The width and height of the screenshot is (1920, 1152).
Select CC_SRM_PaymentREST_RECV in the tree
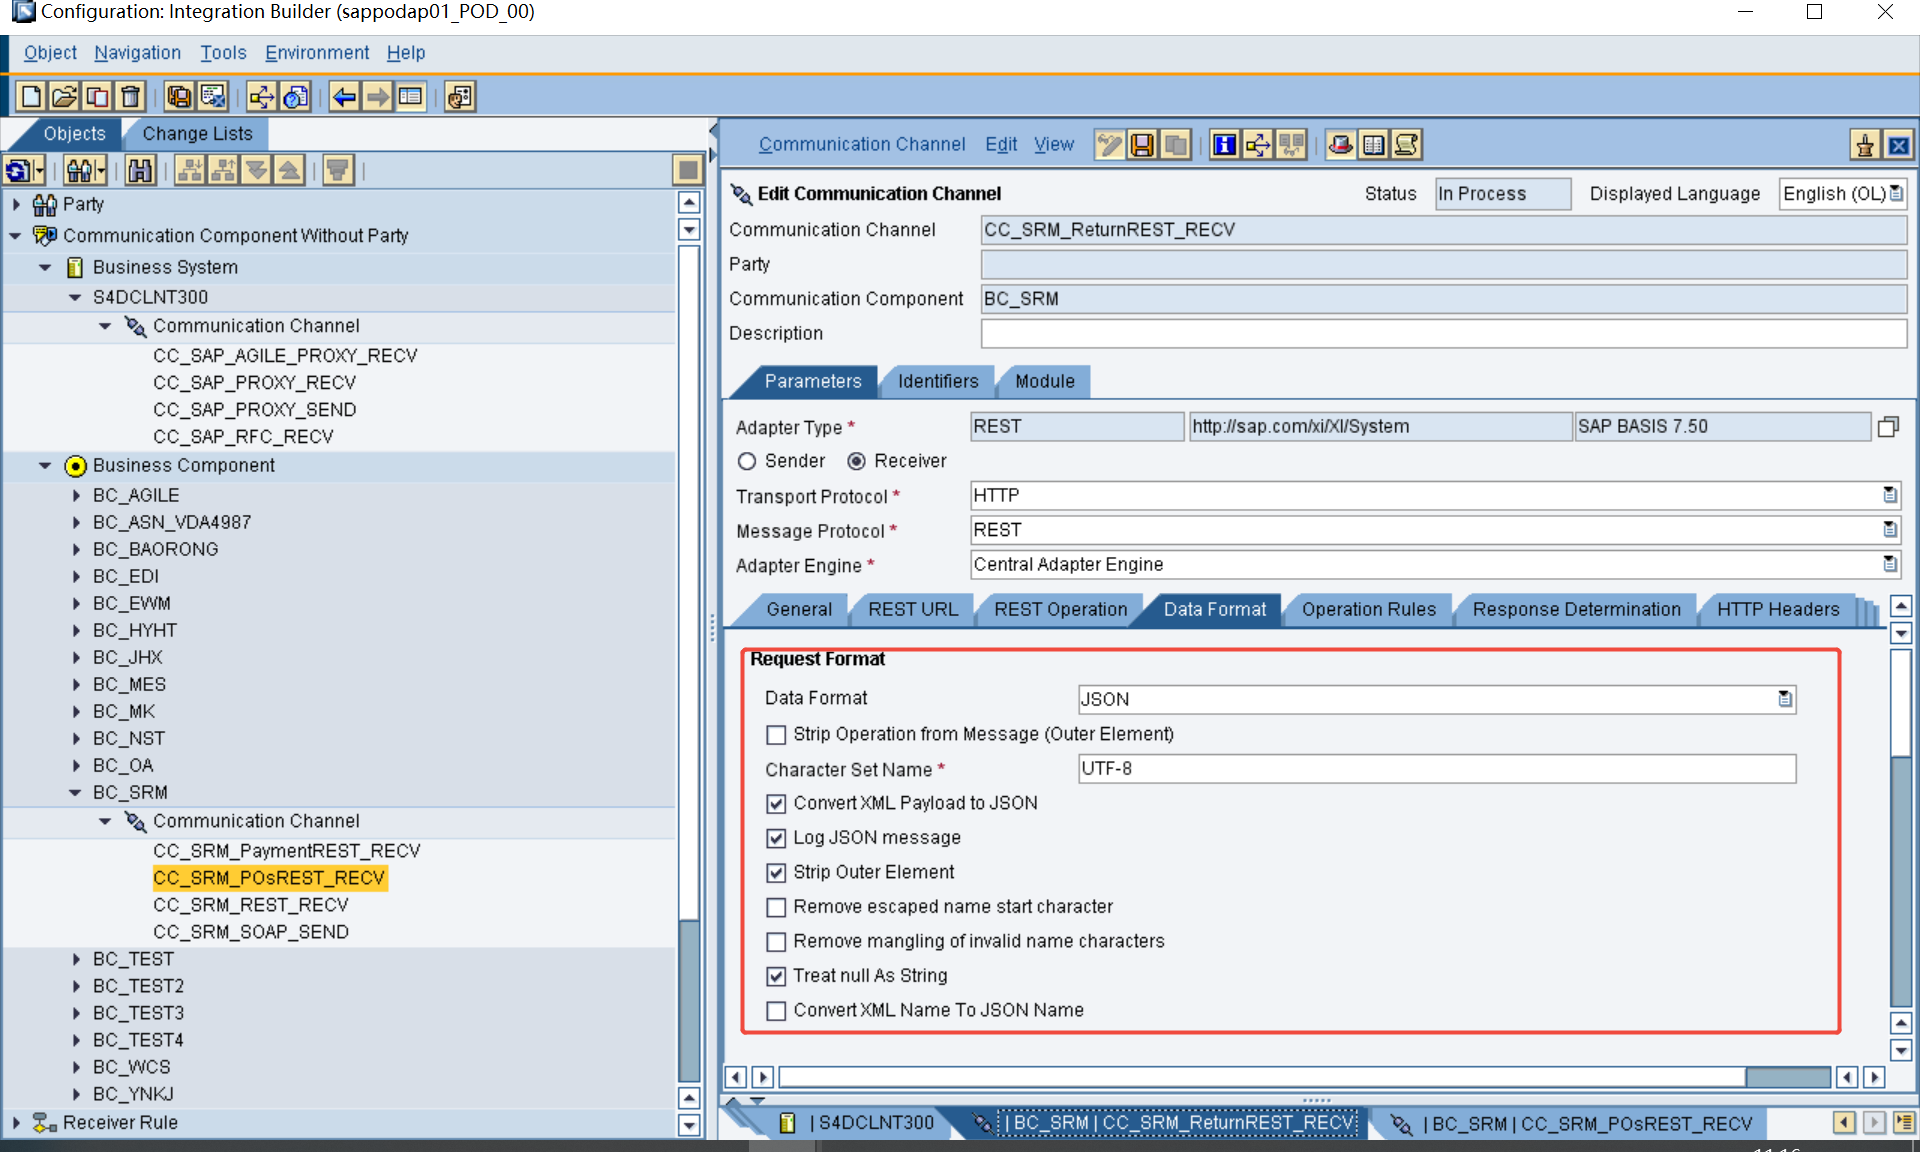point(287,851)
